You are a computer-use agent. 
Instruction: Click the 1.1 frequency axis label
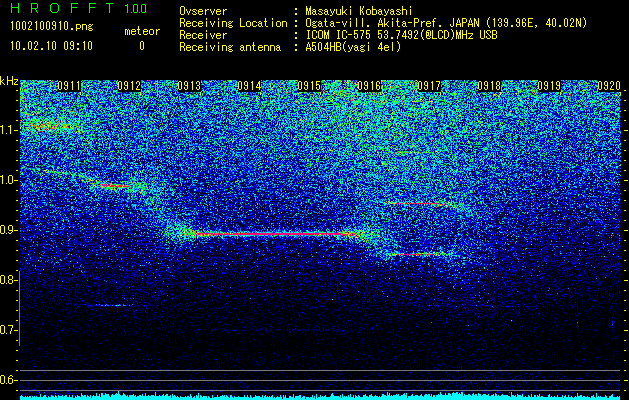tap(8, 130)
